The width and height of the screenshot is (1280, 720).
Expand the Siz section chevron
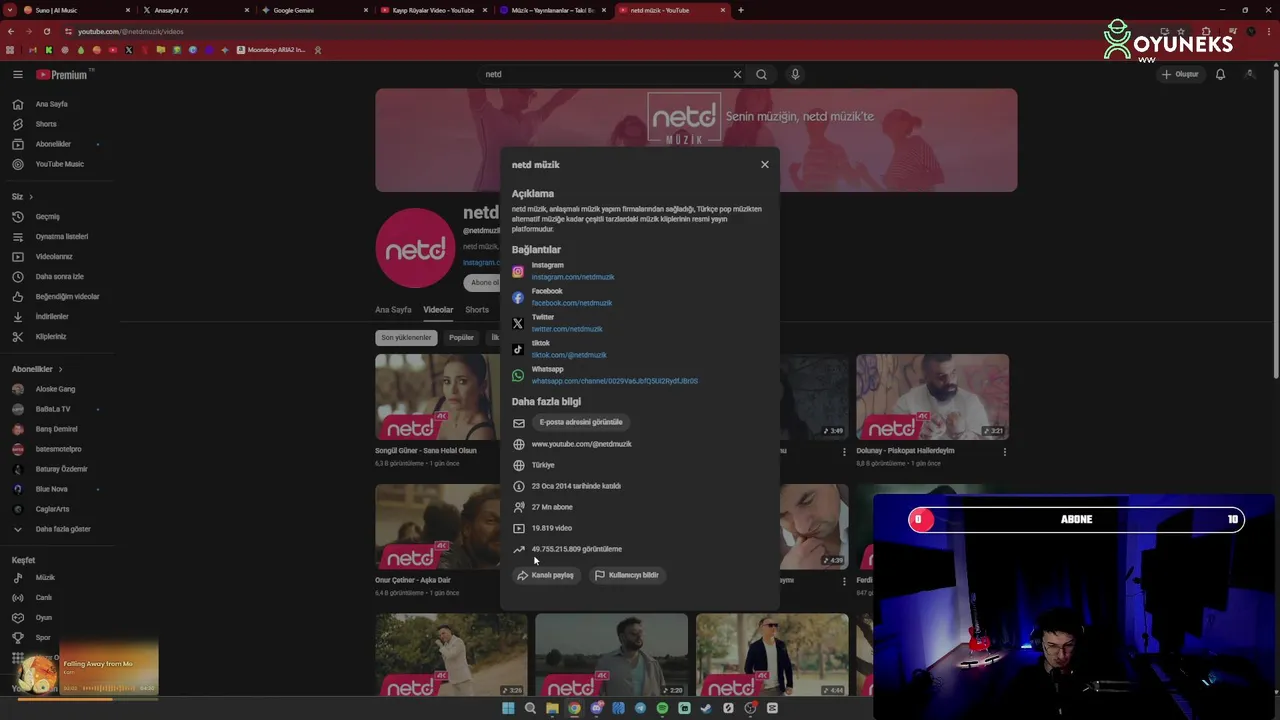tap(31, 197)
